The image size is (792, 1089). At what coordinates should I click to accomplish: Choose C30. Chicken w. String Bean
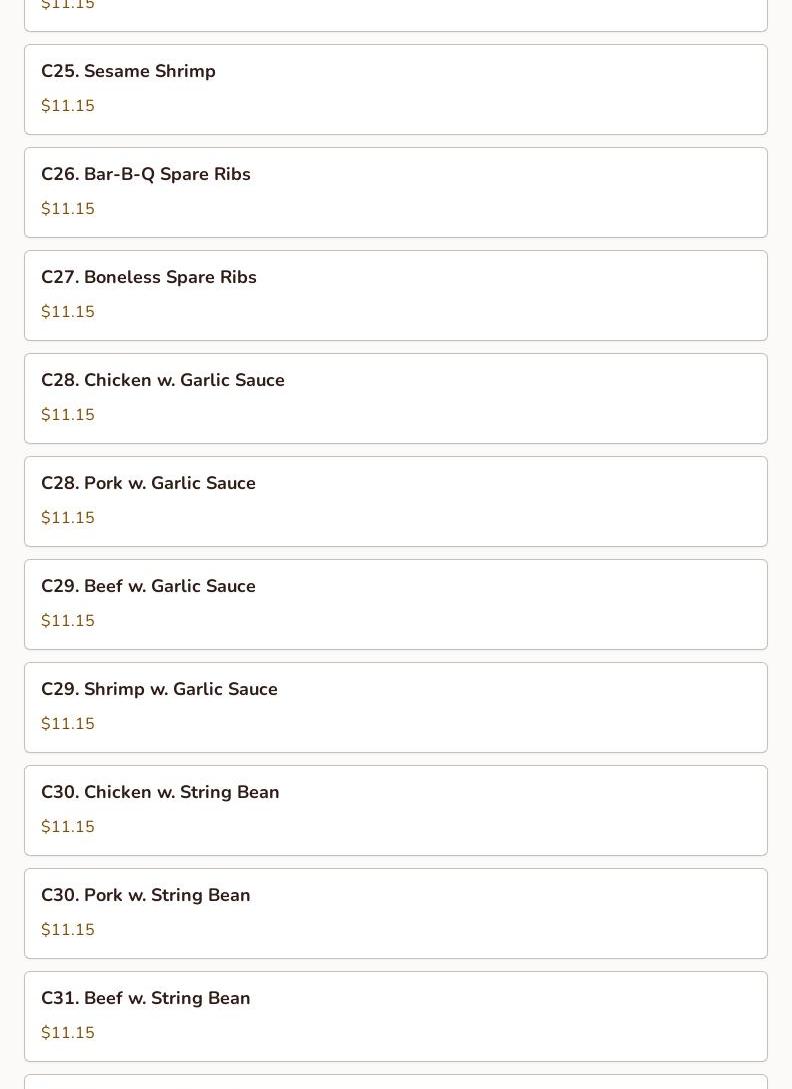click(160, 793)
